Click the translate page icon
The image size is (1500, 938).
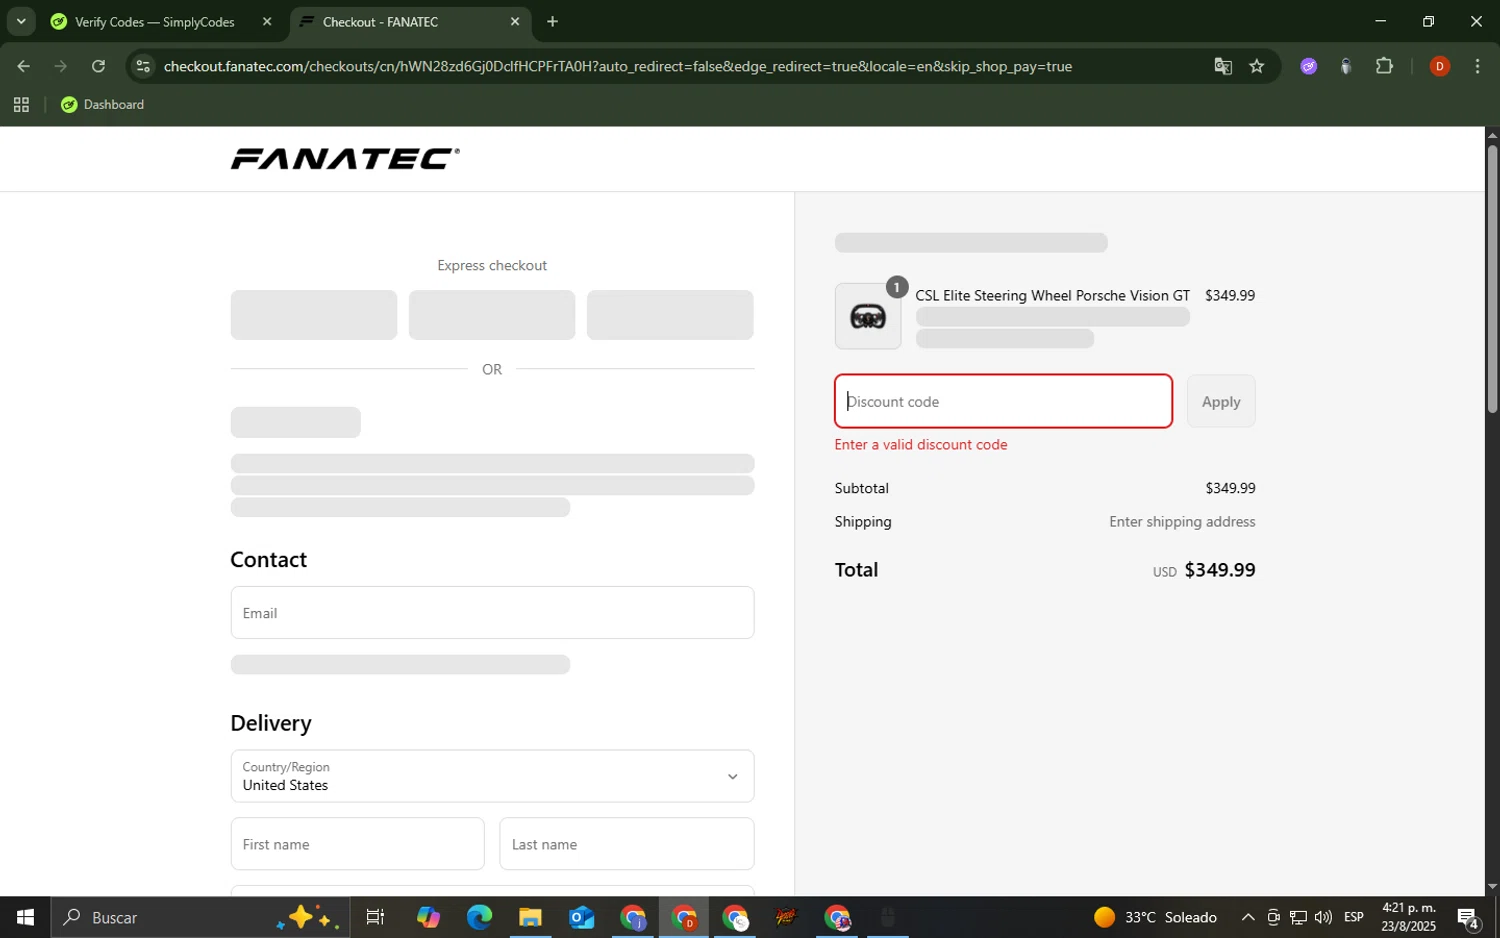(1223, 66)
